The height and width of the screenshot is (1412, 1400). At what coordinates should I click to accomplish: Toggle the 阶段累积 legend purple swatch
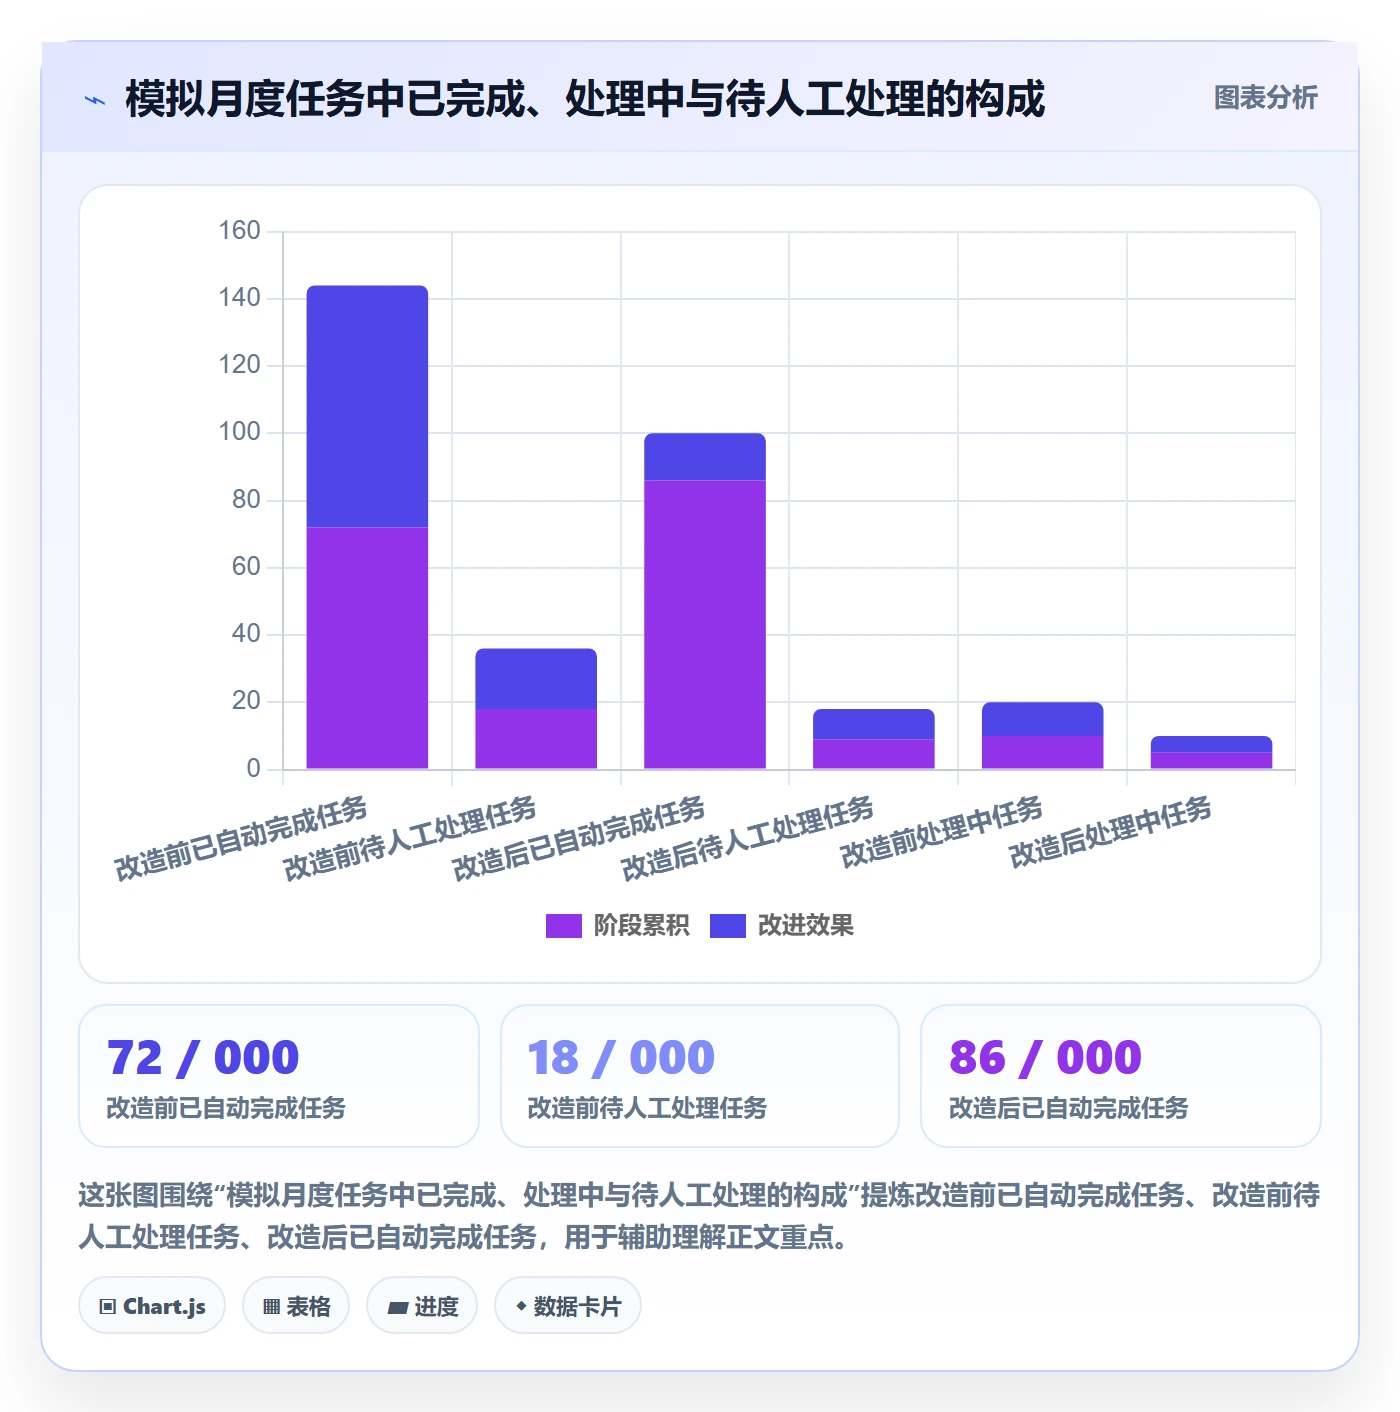[563, 926]
